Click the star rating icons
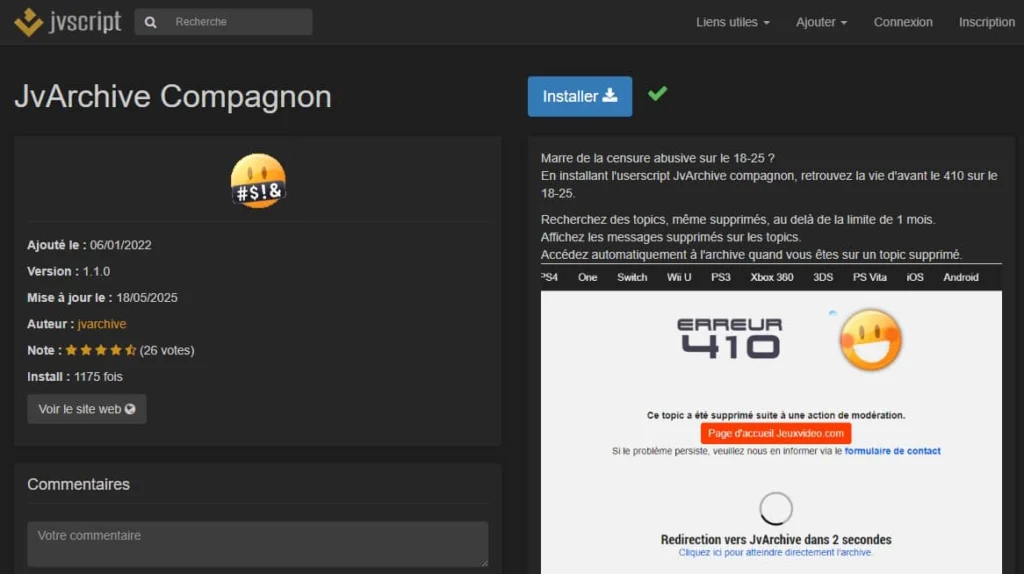1024x574 pixels. pos(101,351)
